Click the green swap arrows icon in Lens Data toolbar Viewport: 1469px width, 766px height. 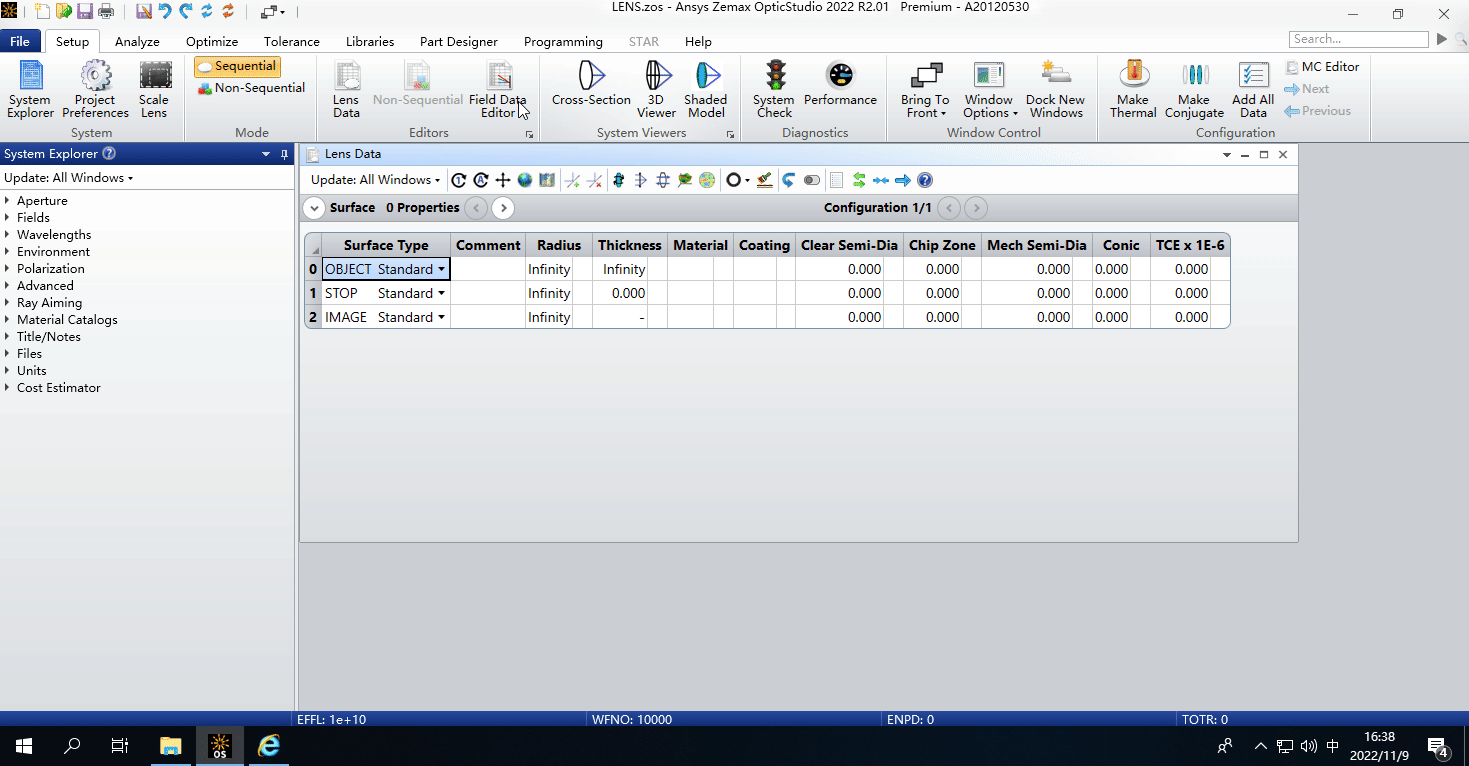(859, 180)
